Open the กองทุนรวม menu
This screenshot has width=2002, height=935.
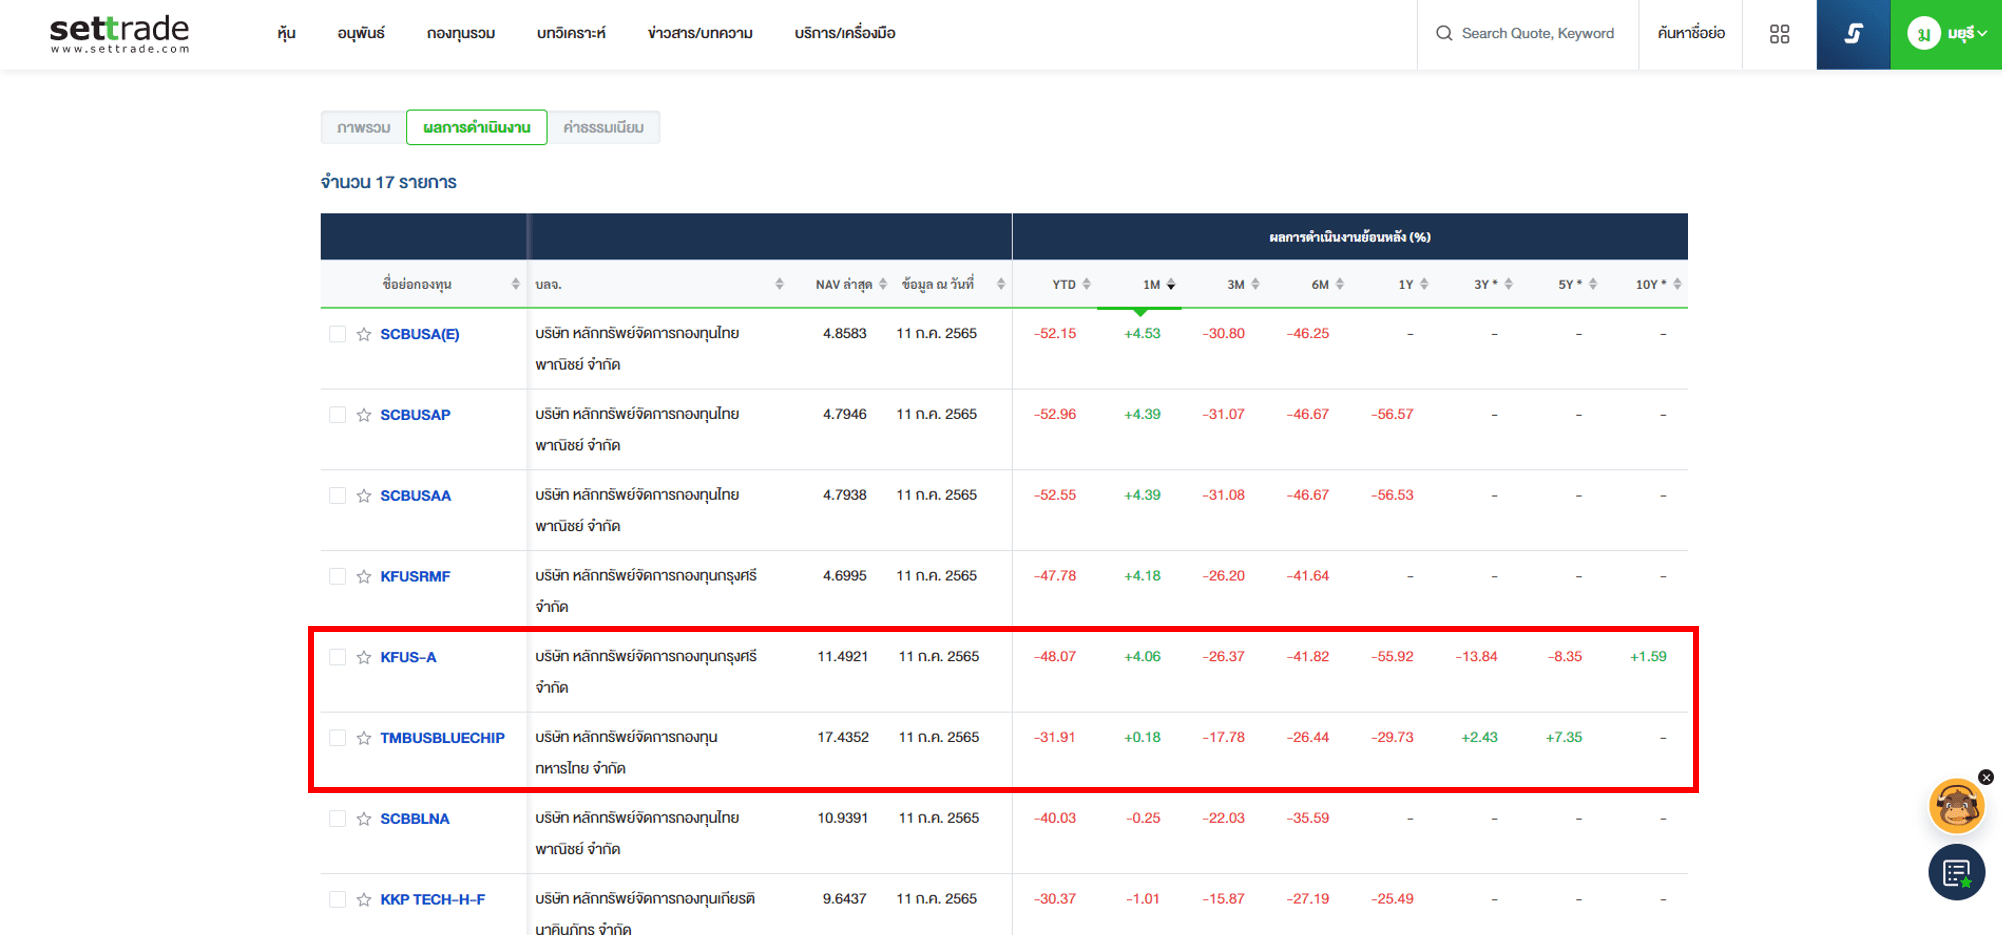[460, 34]
